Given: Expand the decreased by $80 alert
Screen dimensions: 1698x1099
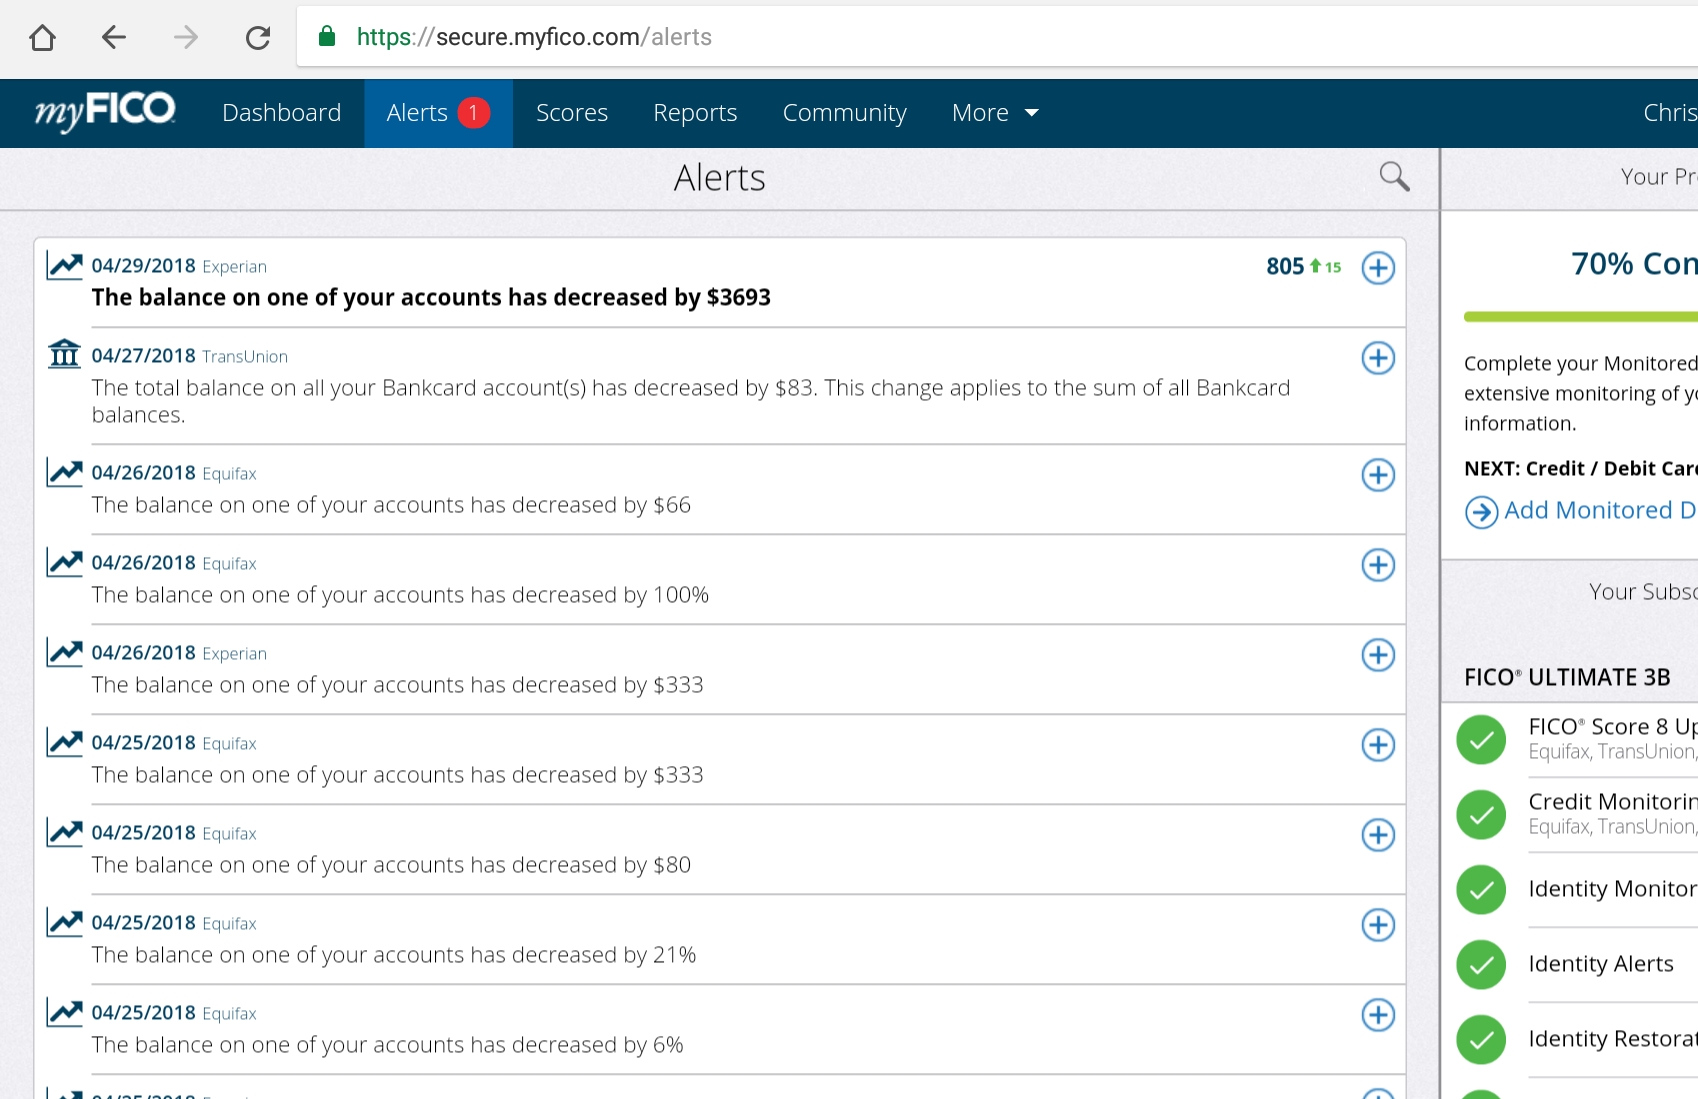Looking at the screenshot, I should [x=1378, y=835].
